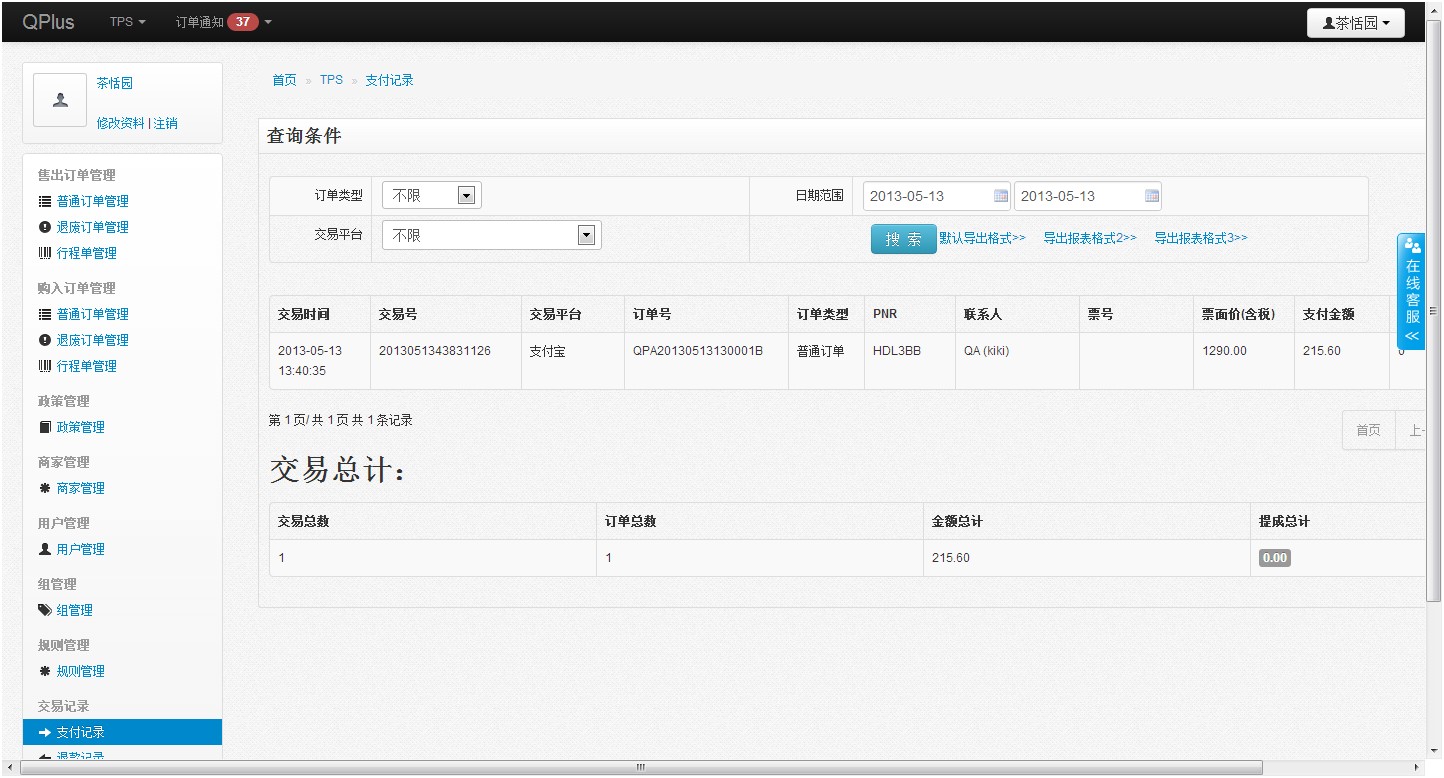The width and height of the screenshot is (1444, 778).
Task: Click the start date input field
Action: [x=925, y=196]
